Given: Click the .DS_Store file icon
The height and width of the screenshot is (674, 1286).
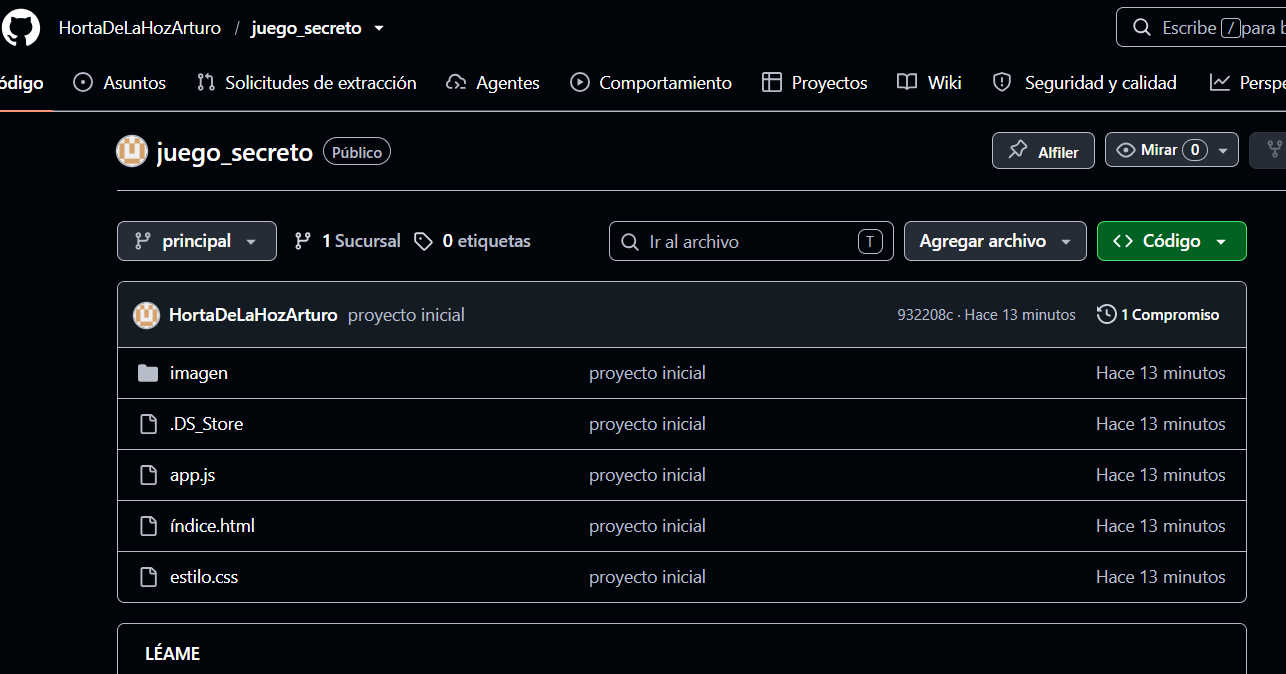Looking at the screenshot, I should [x=148, y=424].
